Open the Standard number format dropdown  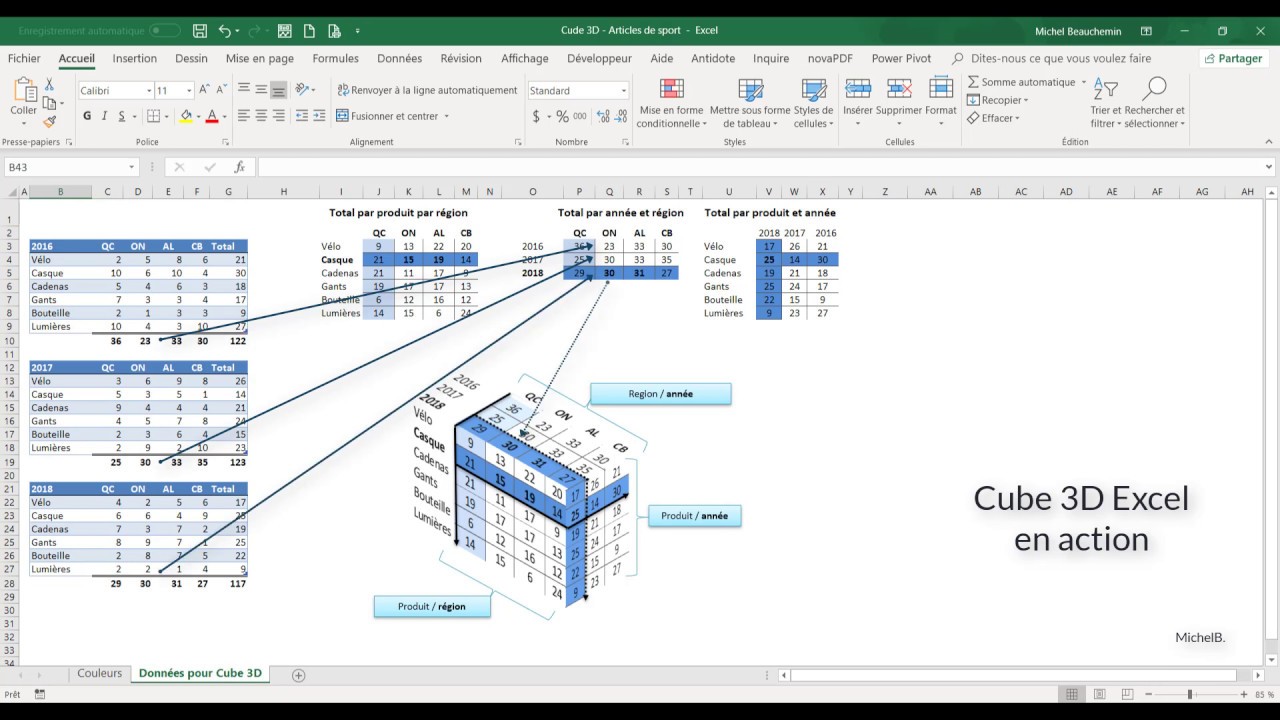pos(624,91)
